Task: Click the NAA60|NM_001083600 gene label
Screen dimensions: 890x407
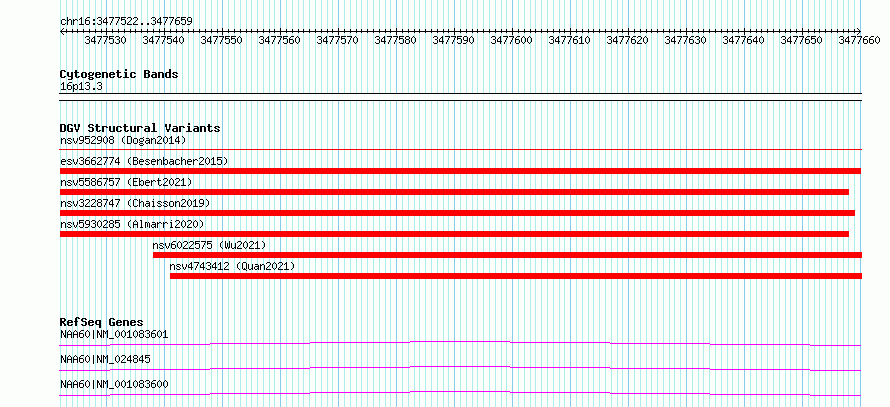Action: (x=114, y=384)
